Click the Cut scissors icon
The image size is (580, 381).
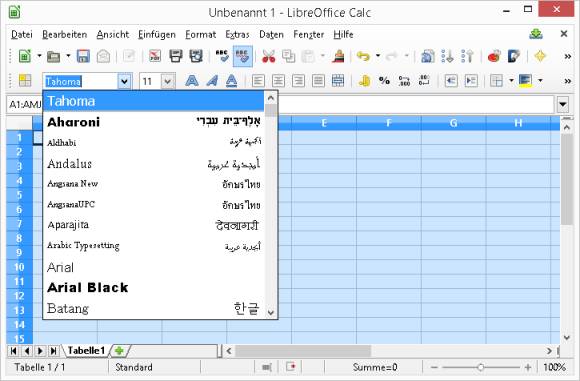click(x=269, y=56)
